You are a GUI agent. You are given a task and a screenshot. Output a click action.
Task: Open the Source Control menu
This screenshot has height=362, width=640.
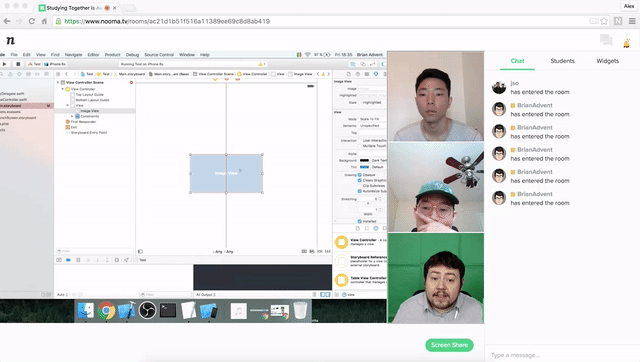[x=159, y=55]
